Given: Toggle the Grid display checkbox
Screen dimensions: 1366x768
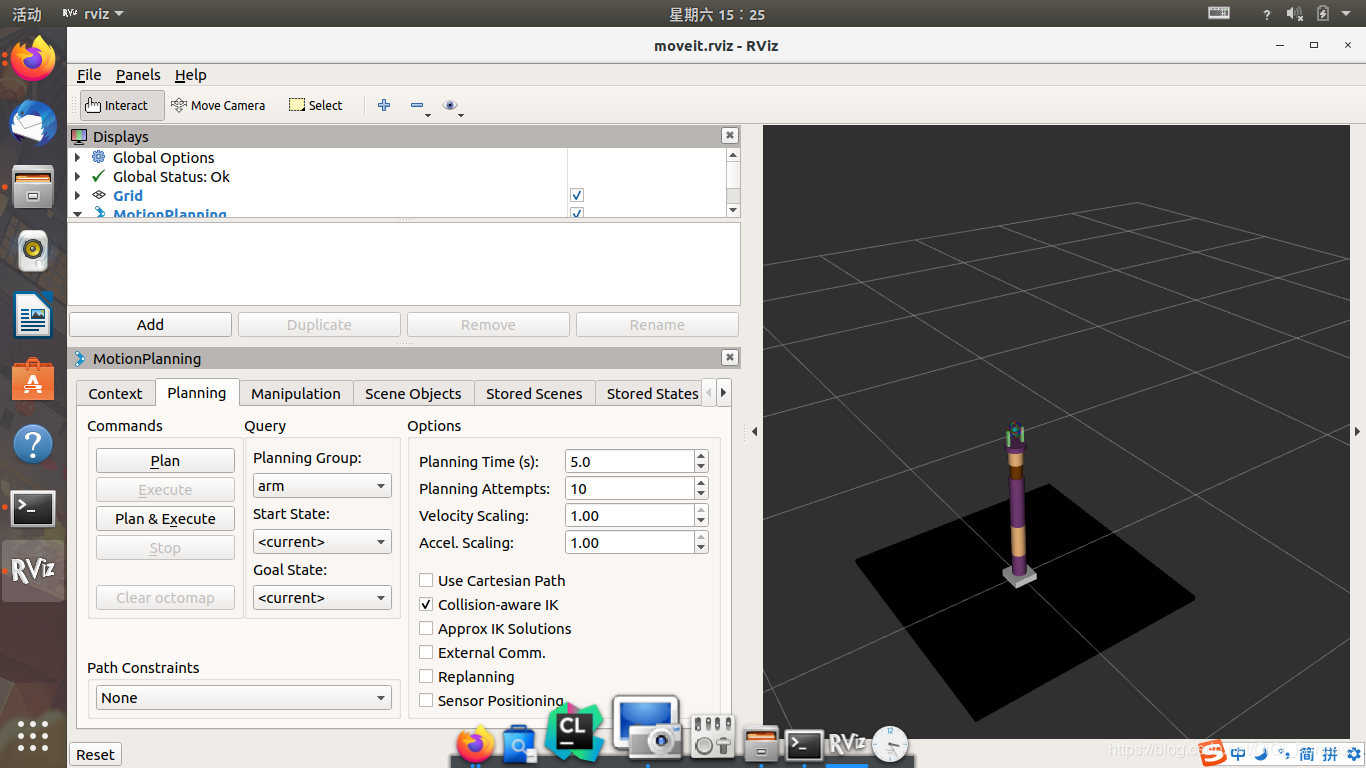Looking at the screenshot, I should point(577,195).
